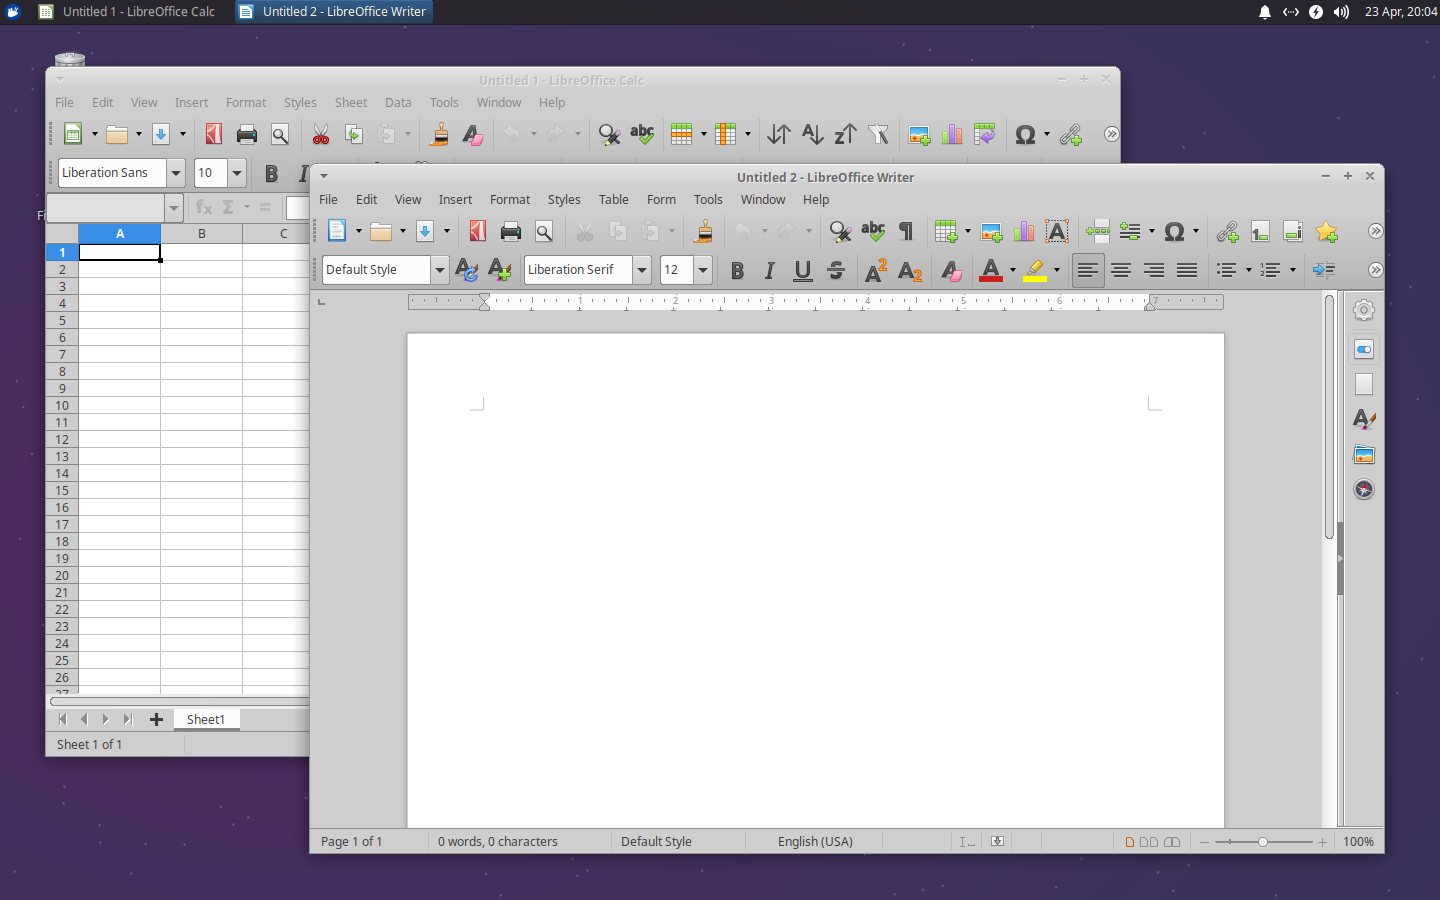Adjust the zoom slider
Screen dimensions: 1440x900
pos(1262,842)
